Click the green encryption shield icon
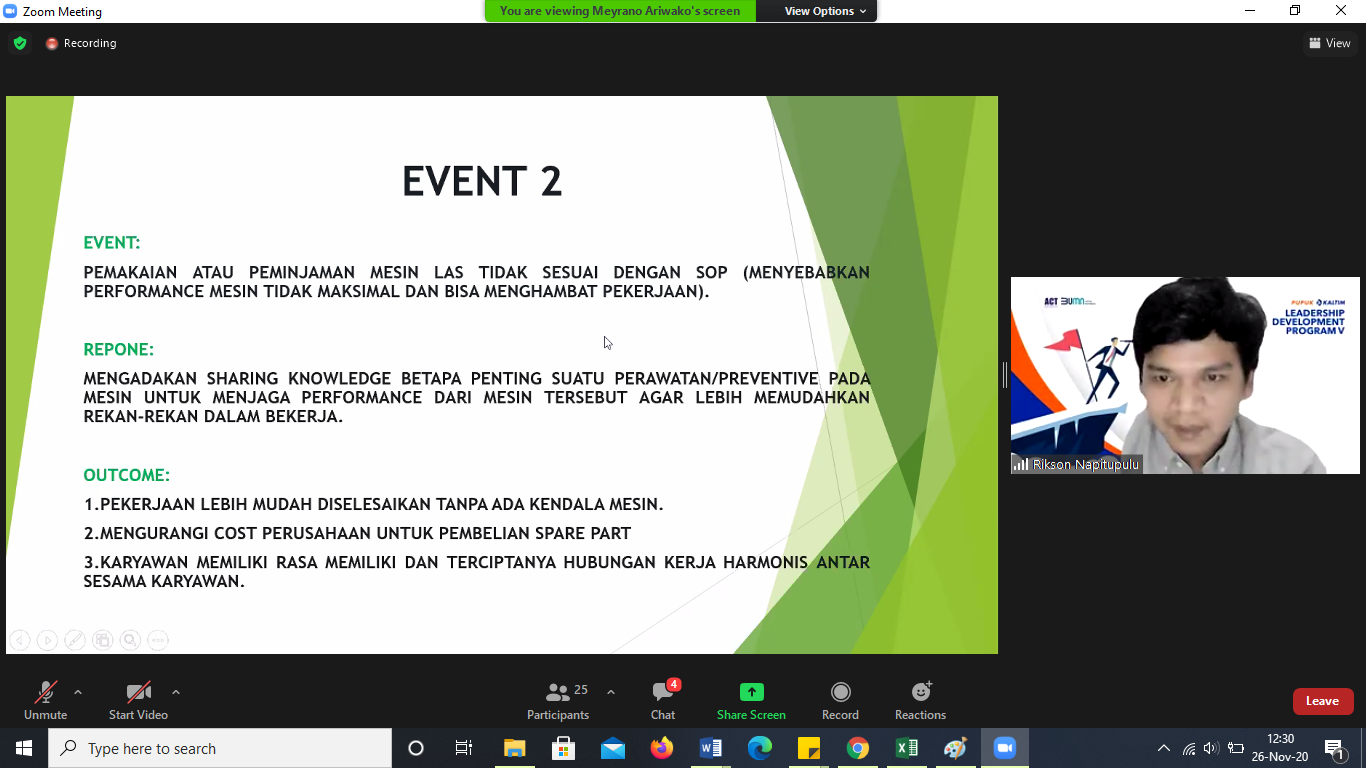The height and width of the screenshot is (768, 1366). [x=20, y=43]
